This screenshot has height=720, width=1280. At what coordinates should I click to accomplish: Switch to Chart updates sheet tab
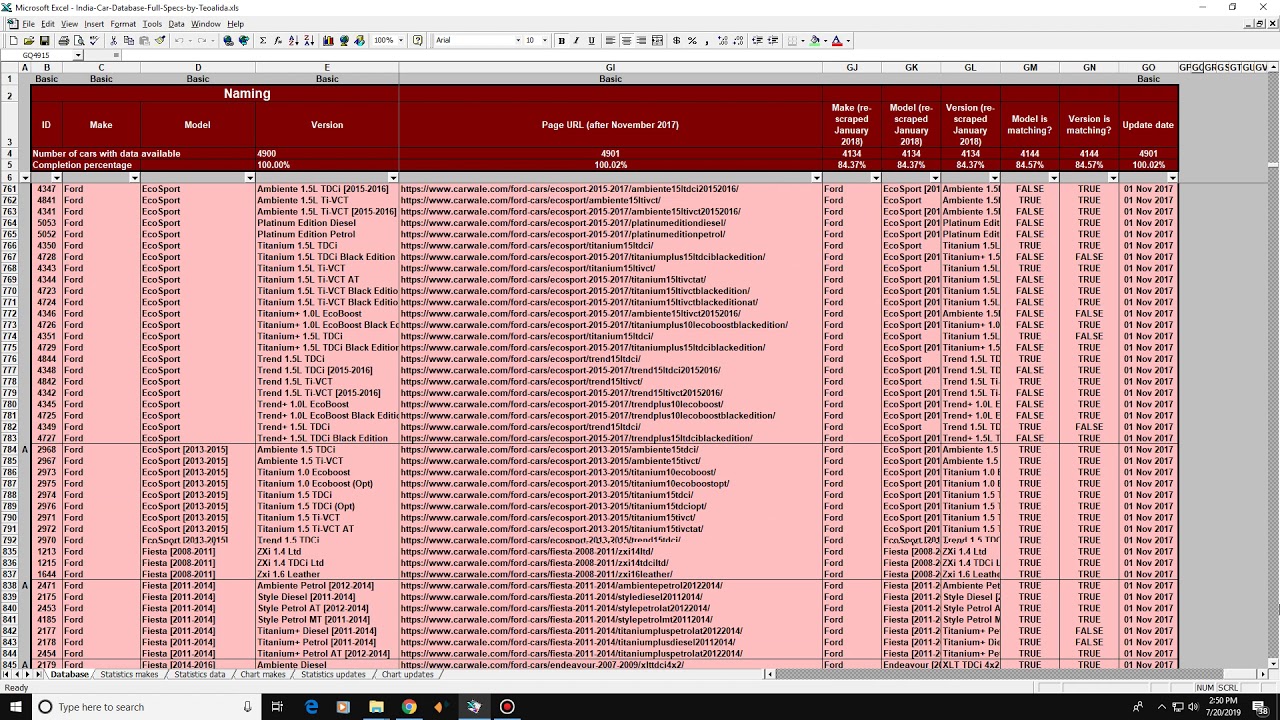(x=408, y=675)
